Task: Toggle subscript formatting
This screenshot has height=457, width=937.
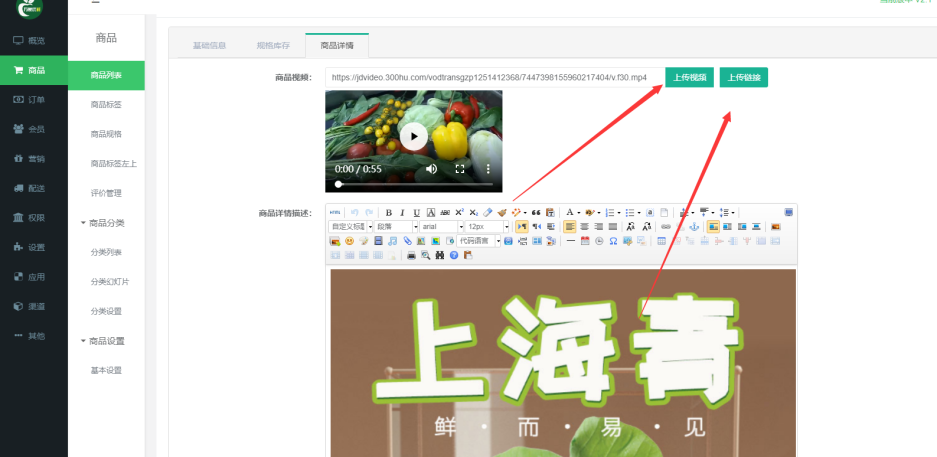Action: (x=473, y=213)
